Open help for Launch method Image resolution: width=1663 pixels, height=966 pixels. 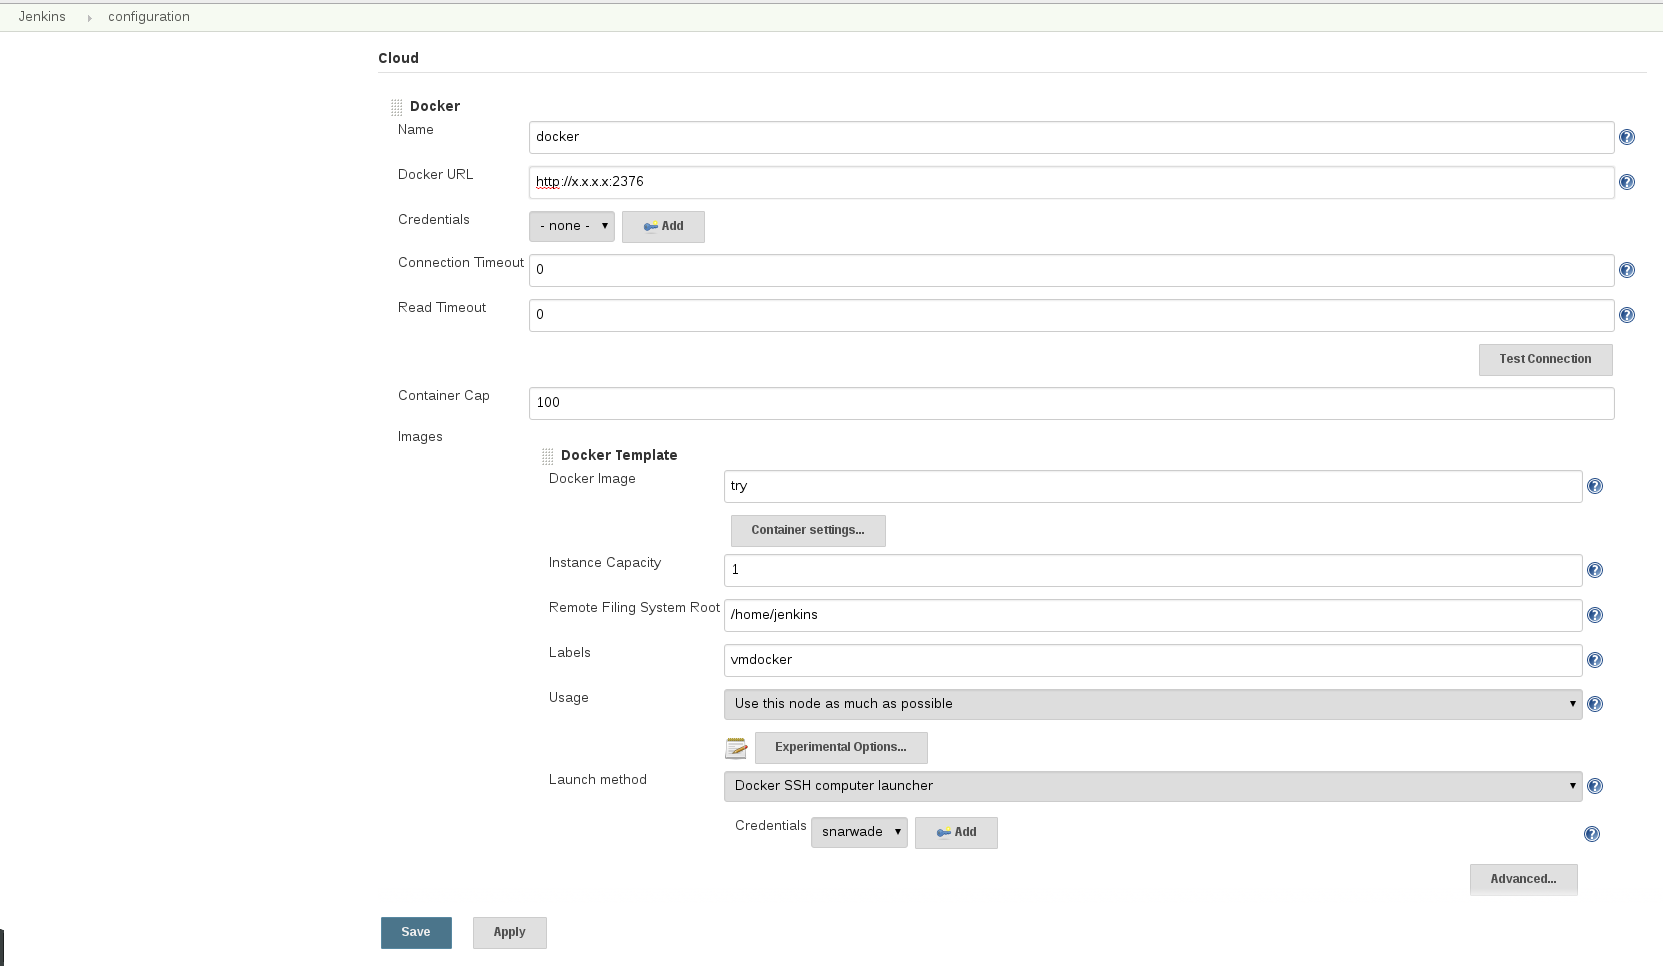point(1595,786)
